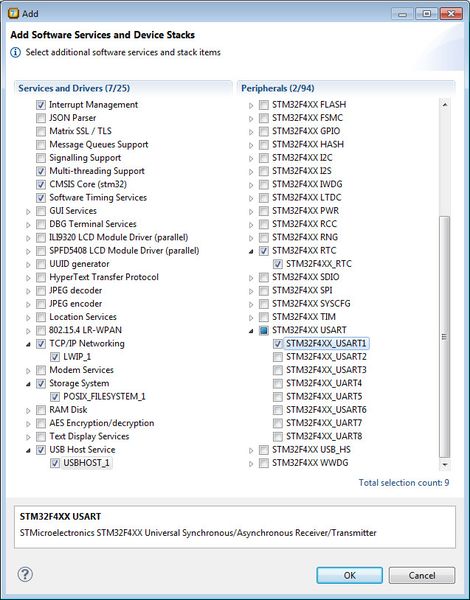Click the peripherals scrollbar thumb
The height and width of the screenshot is (600, 470).
[x=444, y=337]
